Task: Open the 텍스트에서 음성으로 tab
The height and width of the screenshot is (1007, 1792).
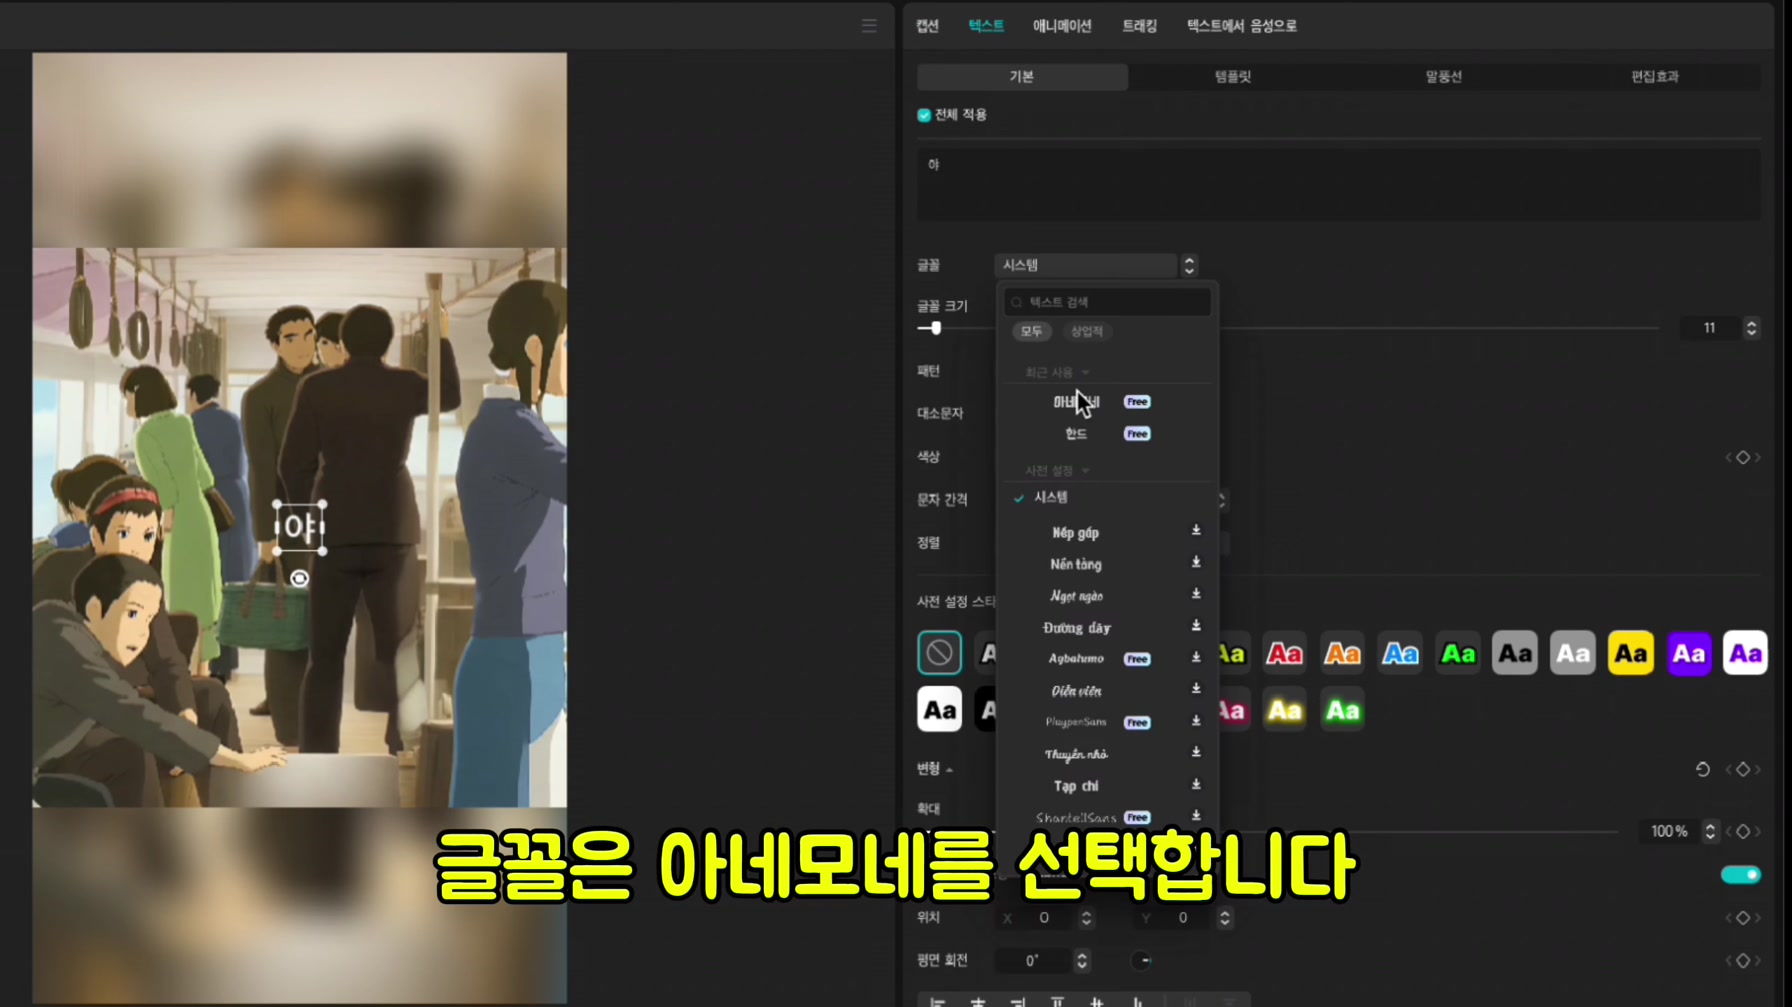Action: (x=1242, y=26)
